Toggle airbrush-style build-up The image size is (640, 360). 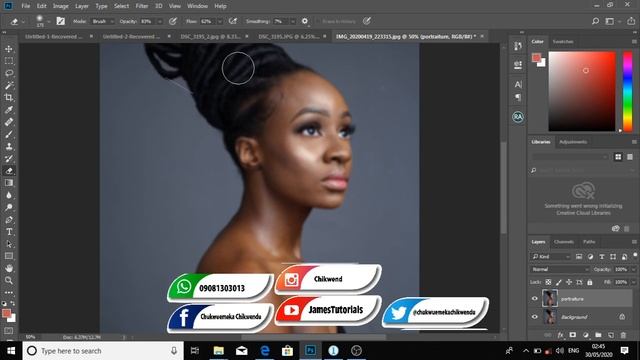(233, 21)
